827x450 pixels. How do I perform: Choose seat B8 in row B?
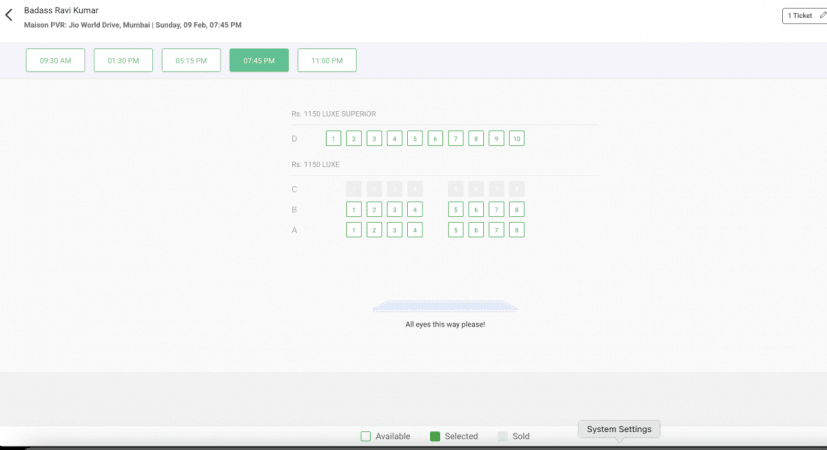coord(516,210)
